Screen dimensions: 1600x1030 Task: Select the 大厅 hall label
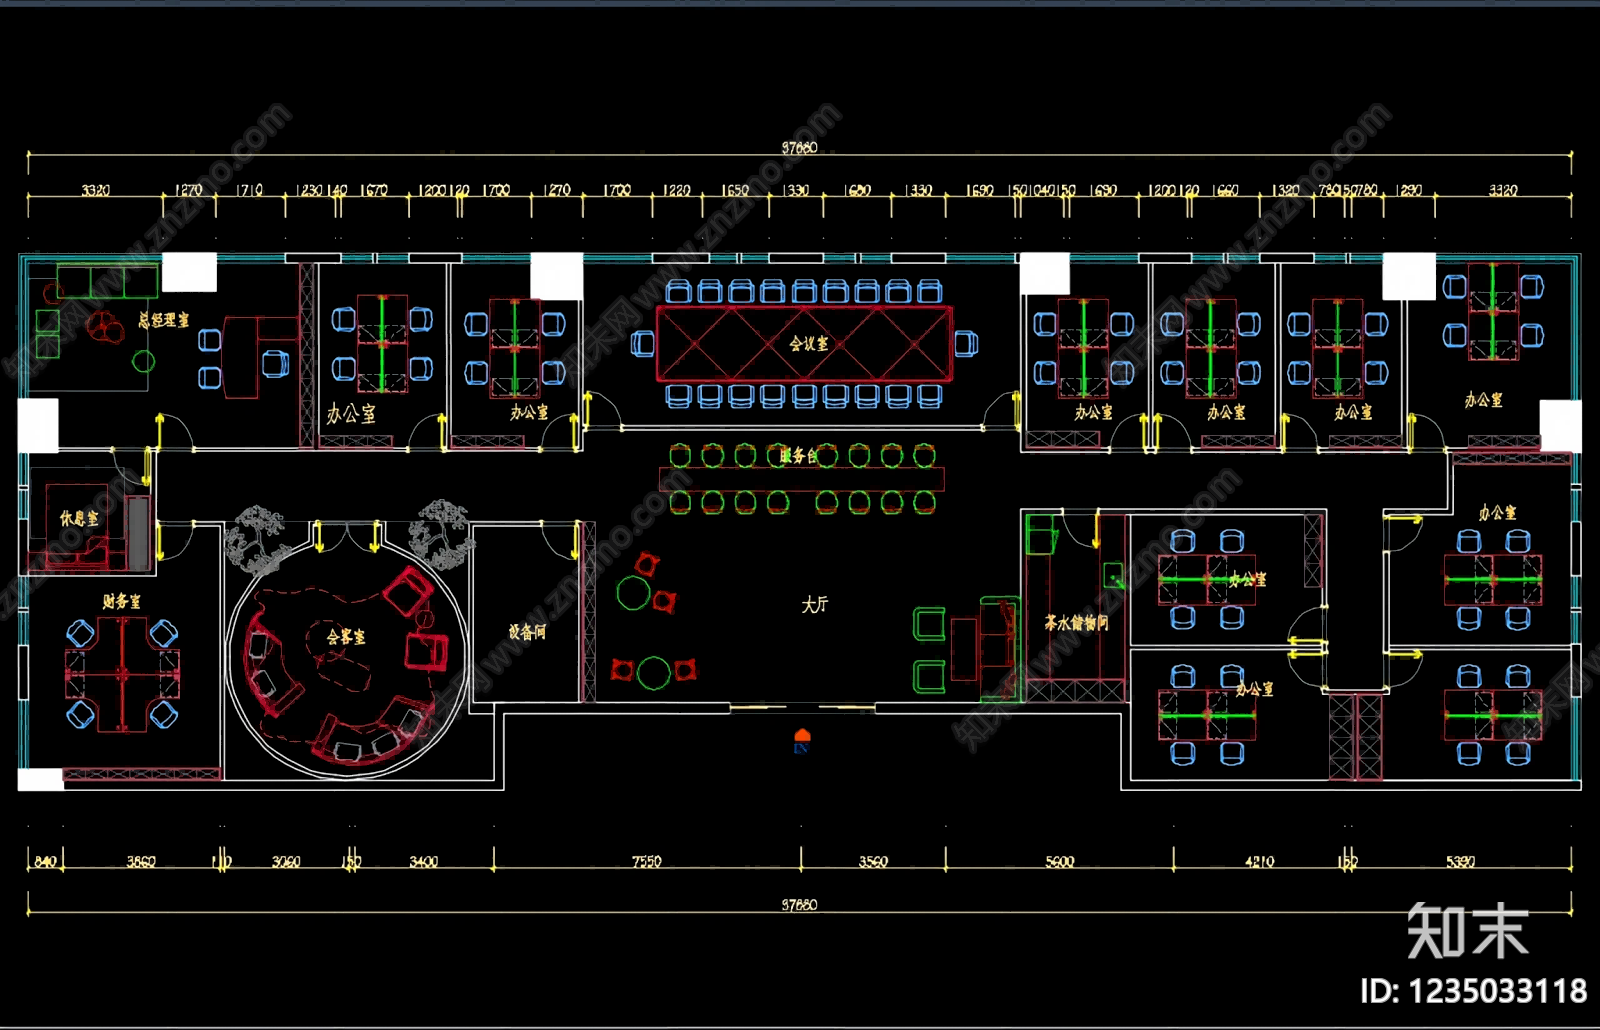coord(815,605)
